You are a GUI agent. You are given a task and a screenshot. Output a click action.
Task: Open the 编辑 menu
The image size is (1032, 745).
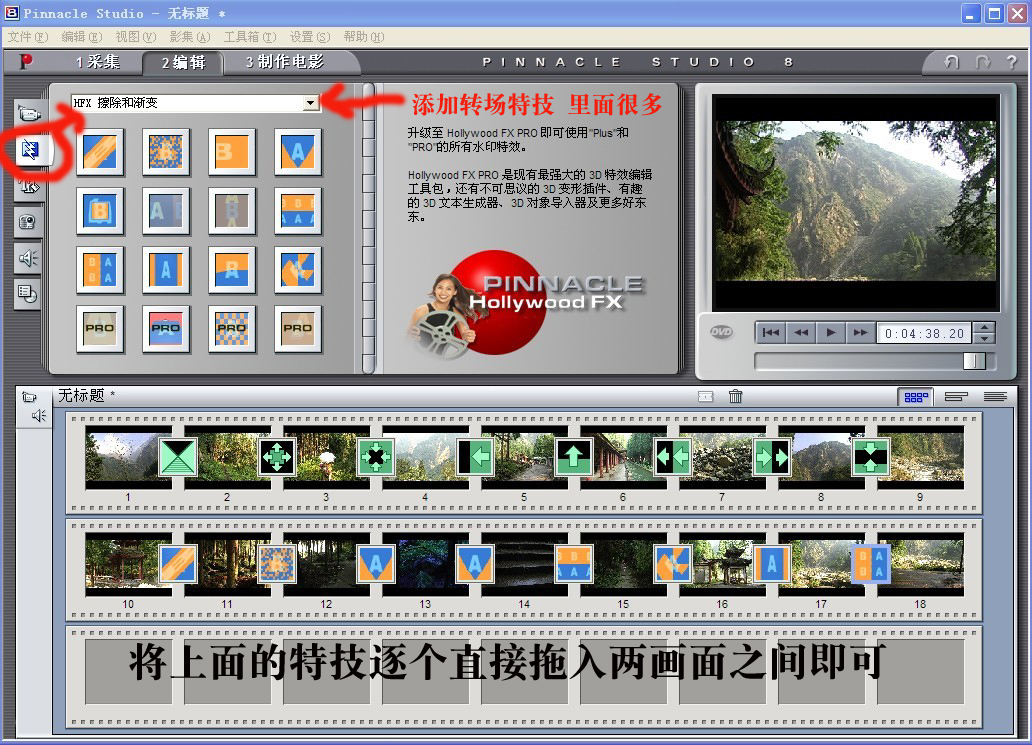tap(82, 37)
